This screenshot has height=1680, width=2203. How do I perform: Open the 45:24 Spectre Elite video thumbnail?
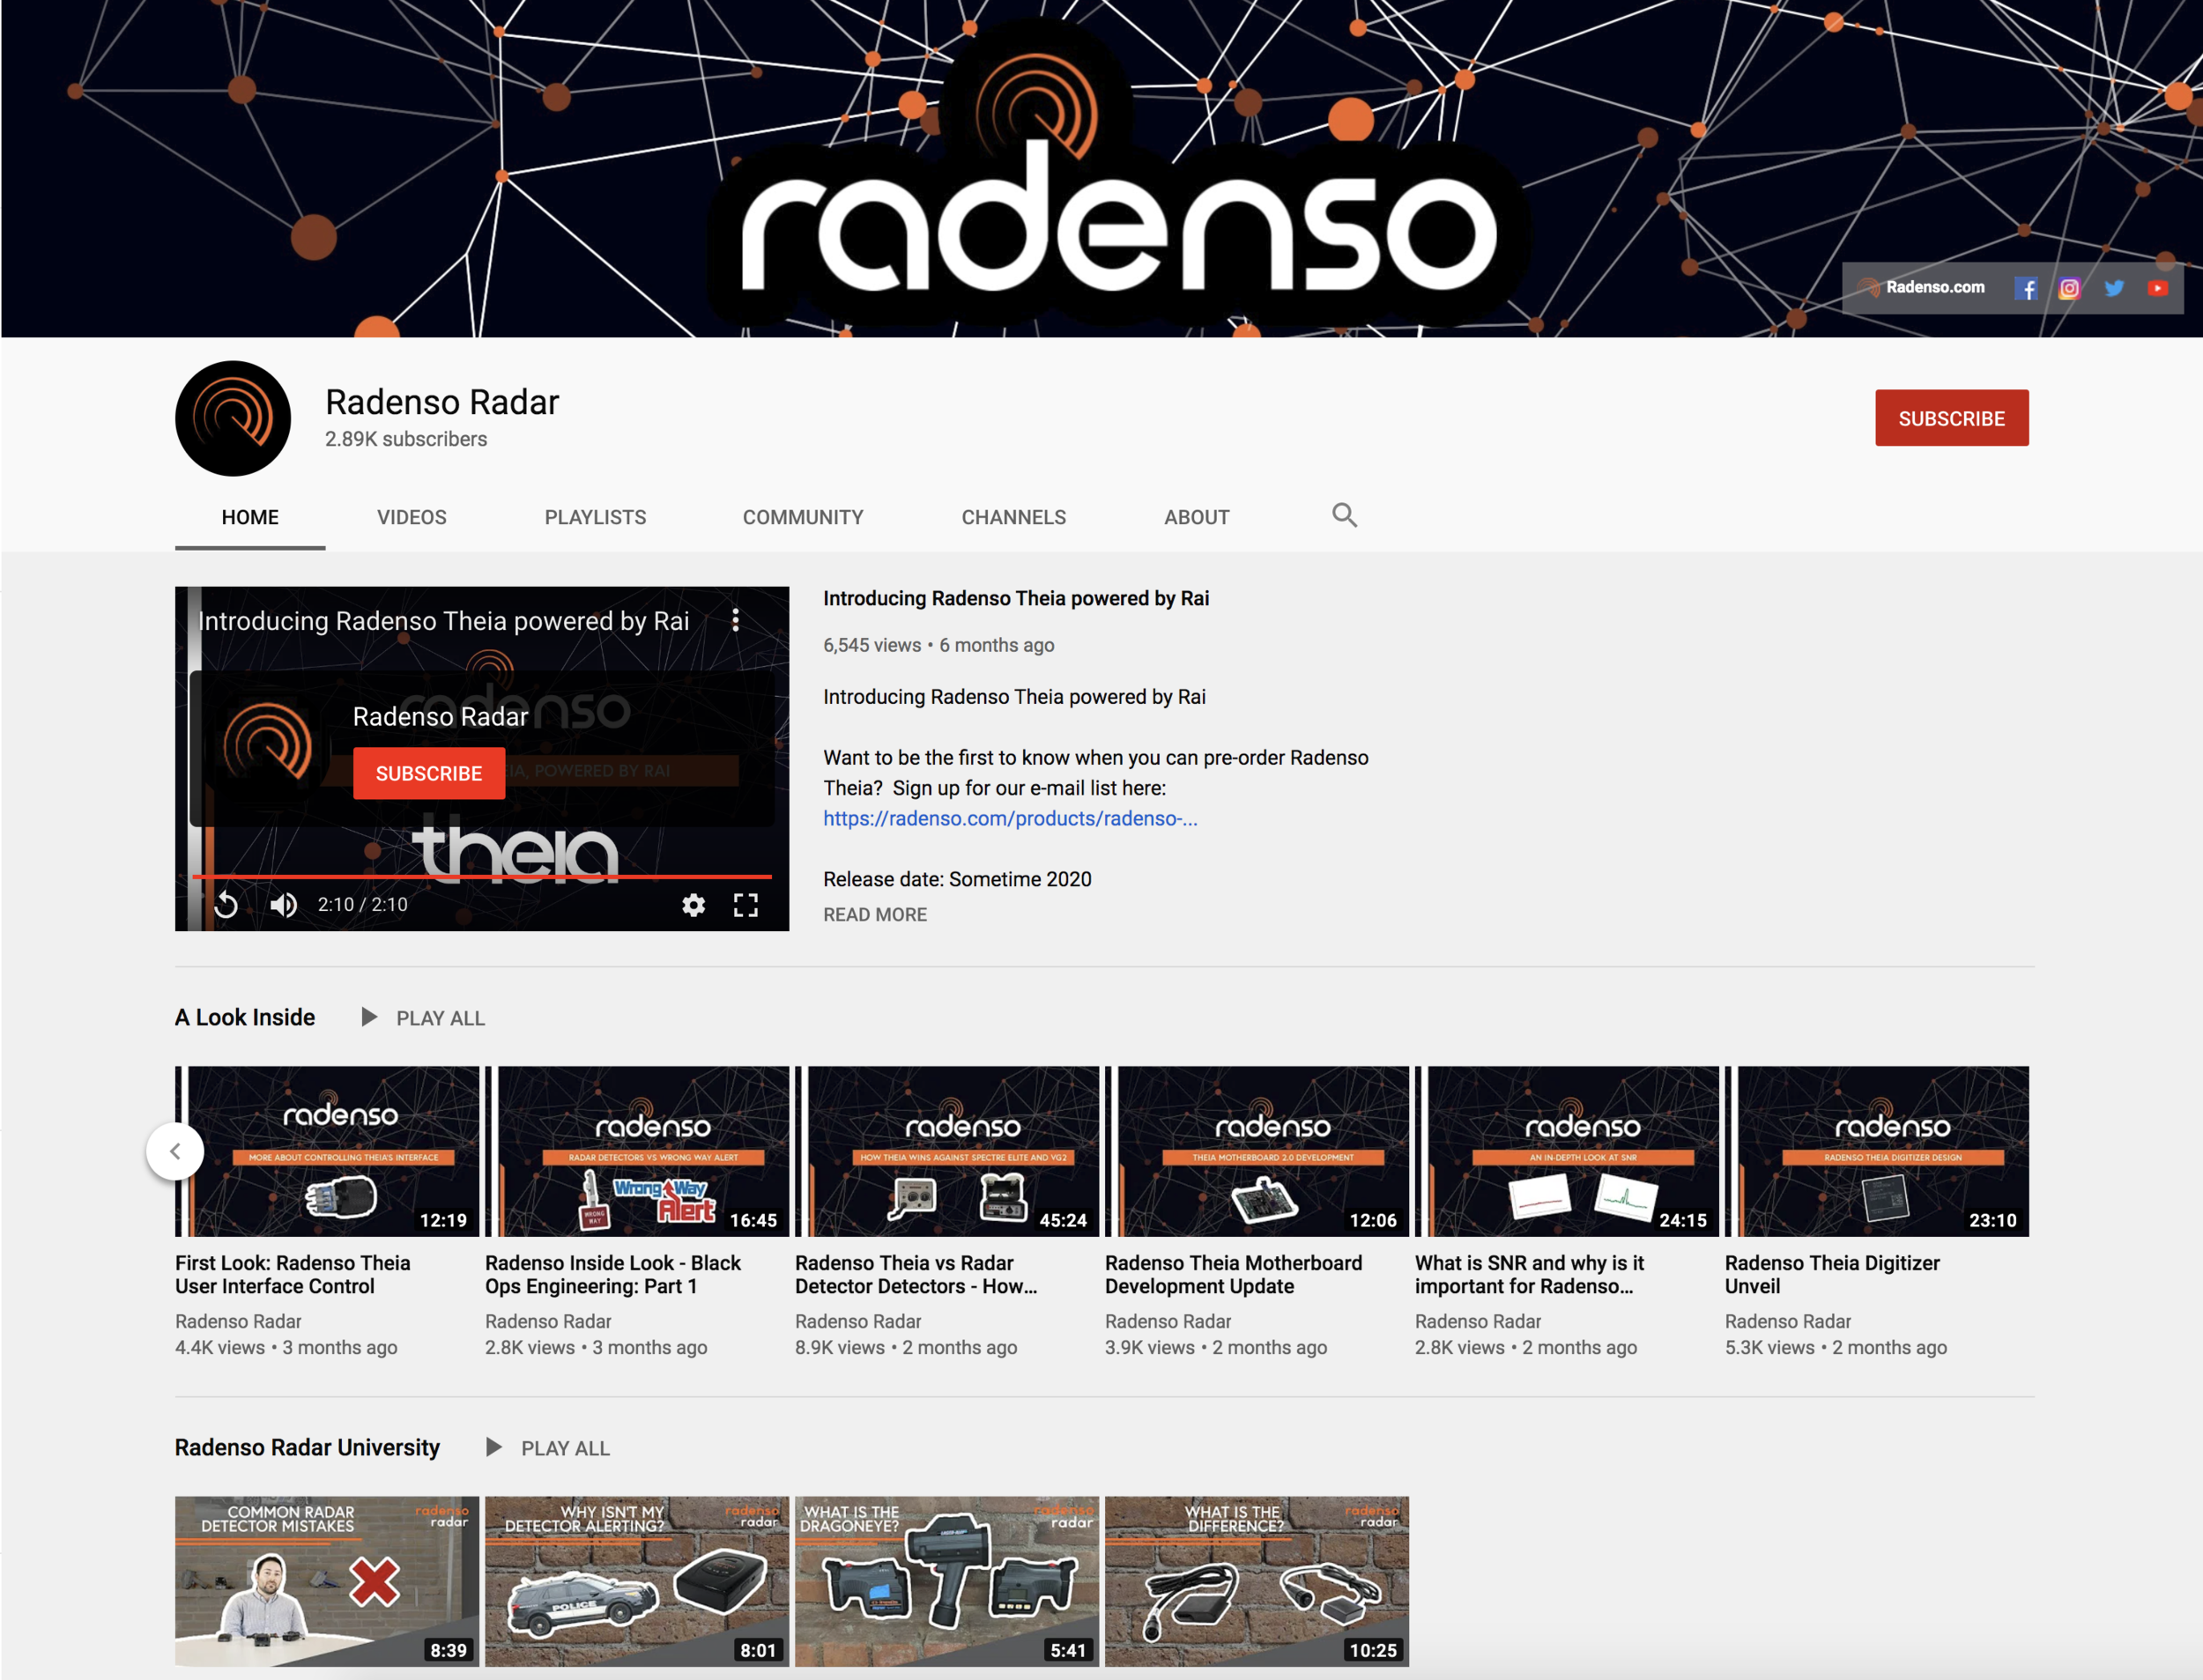[x=947, y=1151]
